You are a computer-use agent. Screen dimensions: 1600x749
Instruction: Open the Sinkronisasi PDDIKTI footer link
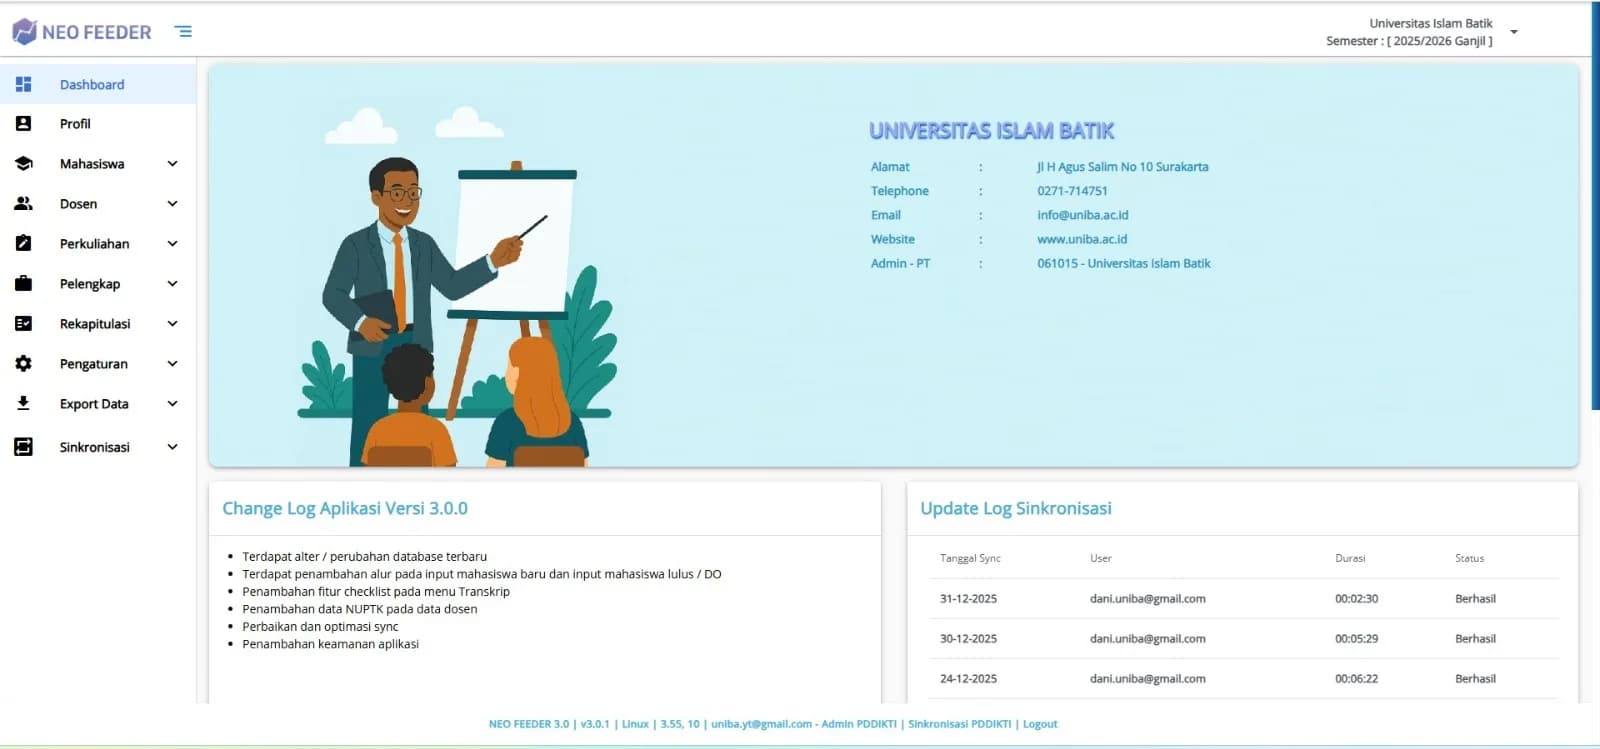(x=960, y=724)
